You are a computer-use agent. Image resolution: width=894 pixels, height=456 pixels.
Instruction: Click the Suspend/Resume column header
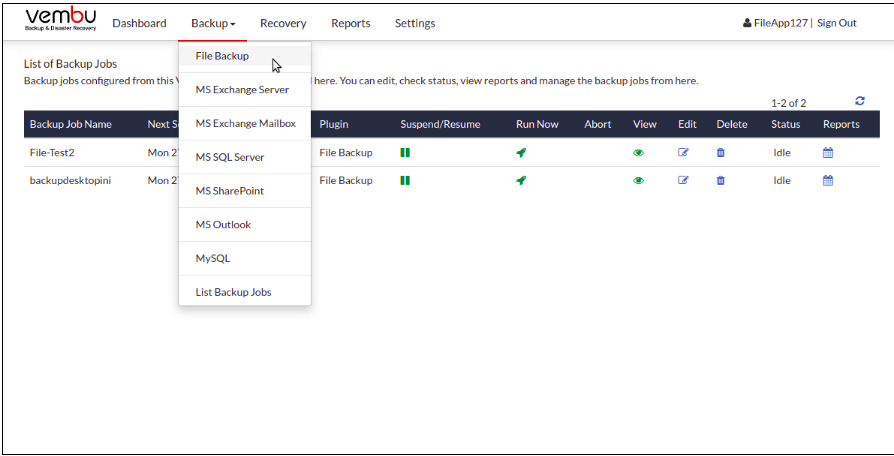coord(440,124)
